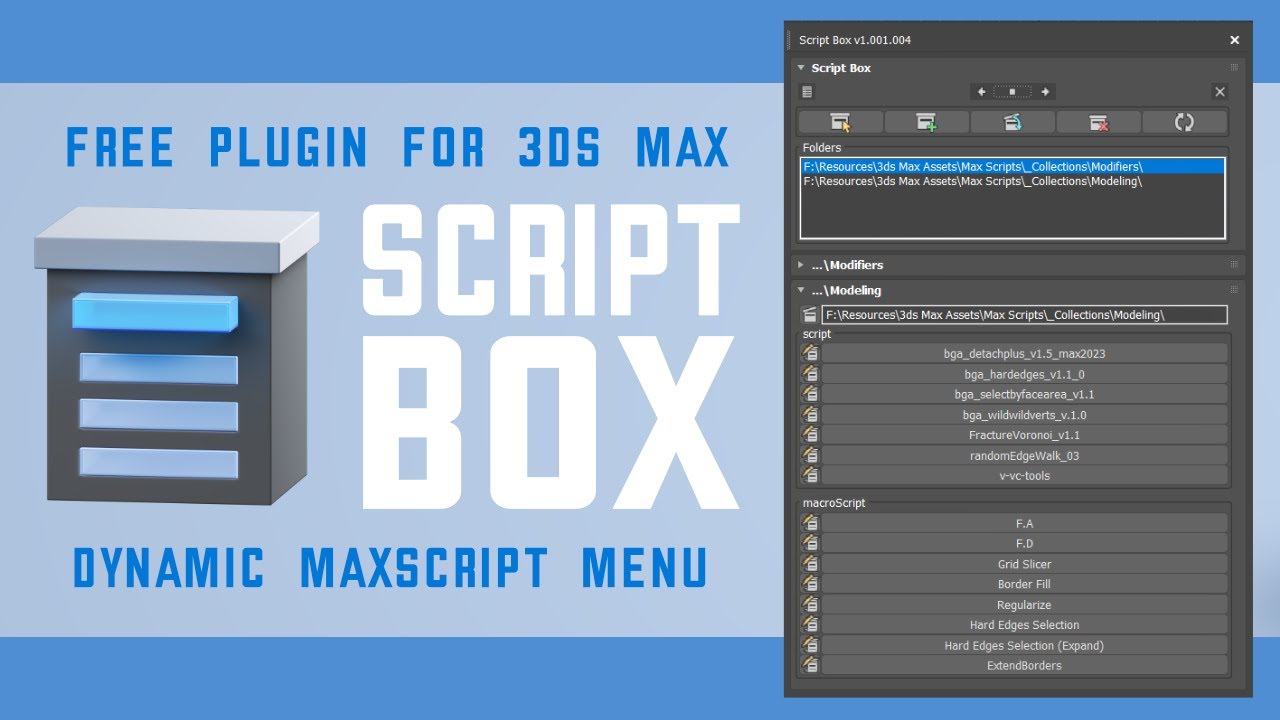Click the grip handle on the Script Box rollout
The width and height of the screenshot is (1280, 720).
(x=1234, y=68)
